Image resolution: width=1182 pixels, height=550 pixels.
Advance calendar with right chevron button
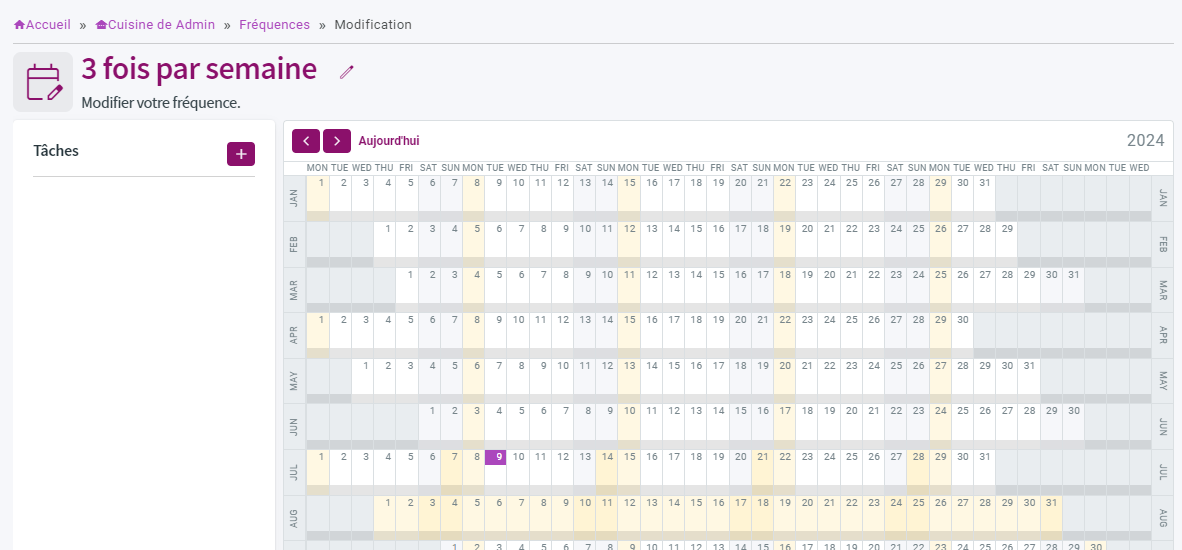pos(336,141)
